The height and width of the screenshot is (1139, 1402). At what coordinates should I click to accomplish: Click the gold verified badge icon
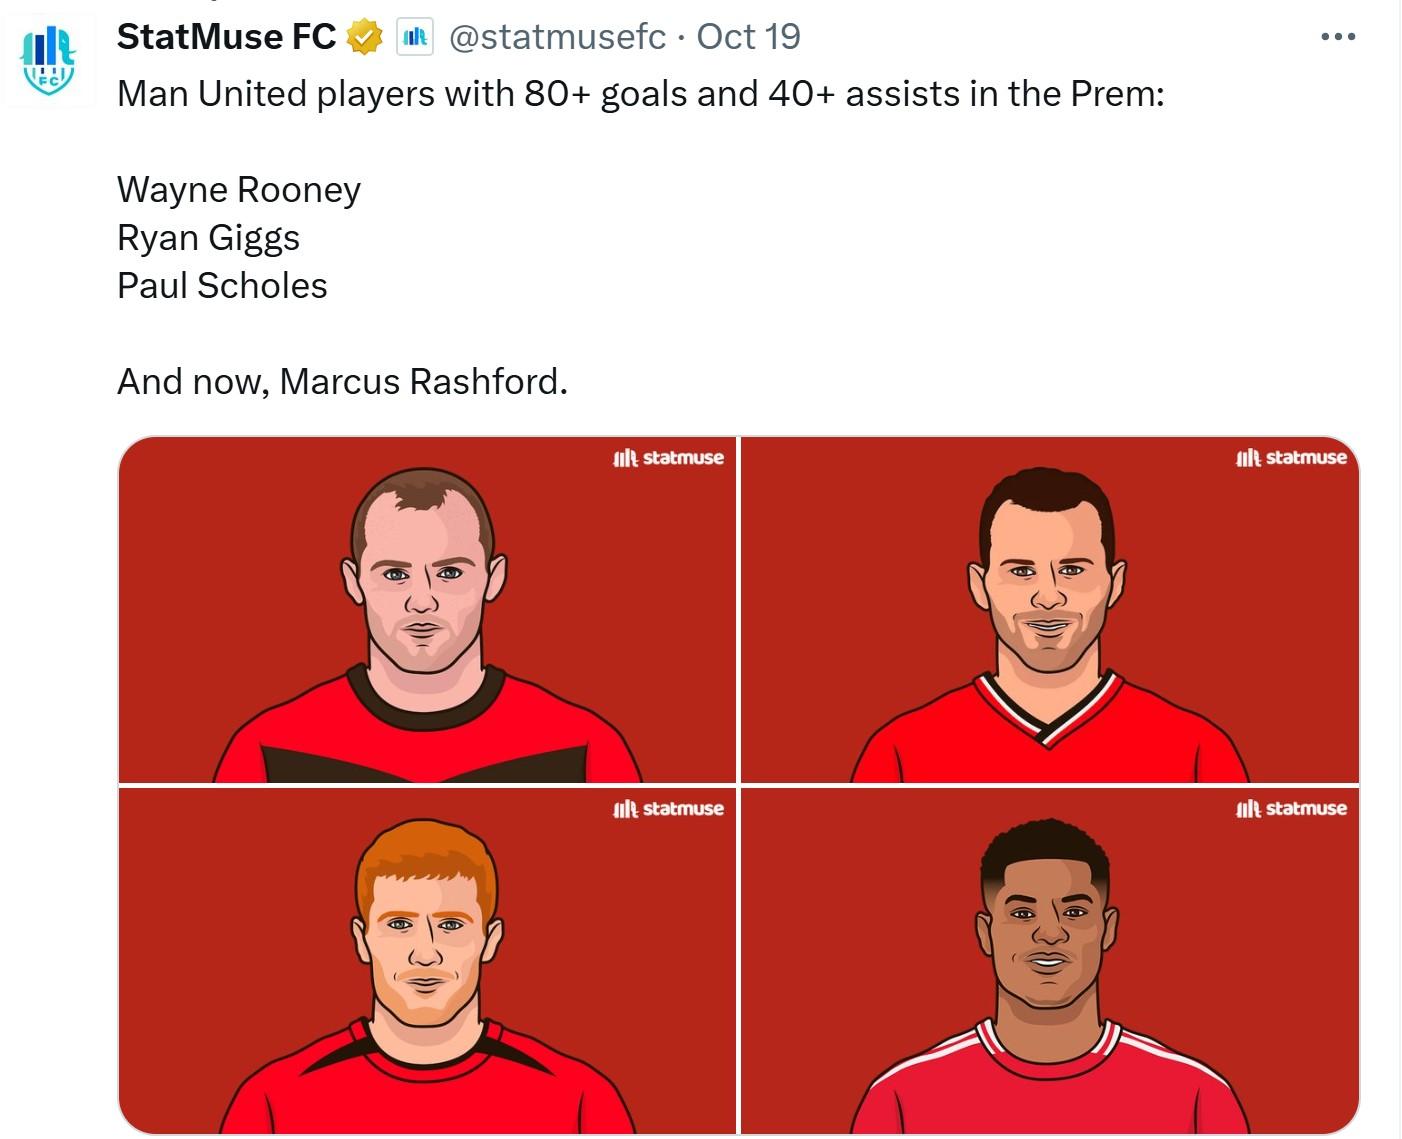(x=364, y=38)
